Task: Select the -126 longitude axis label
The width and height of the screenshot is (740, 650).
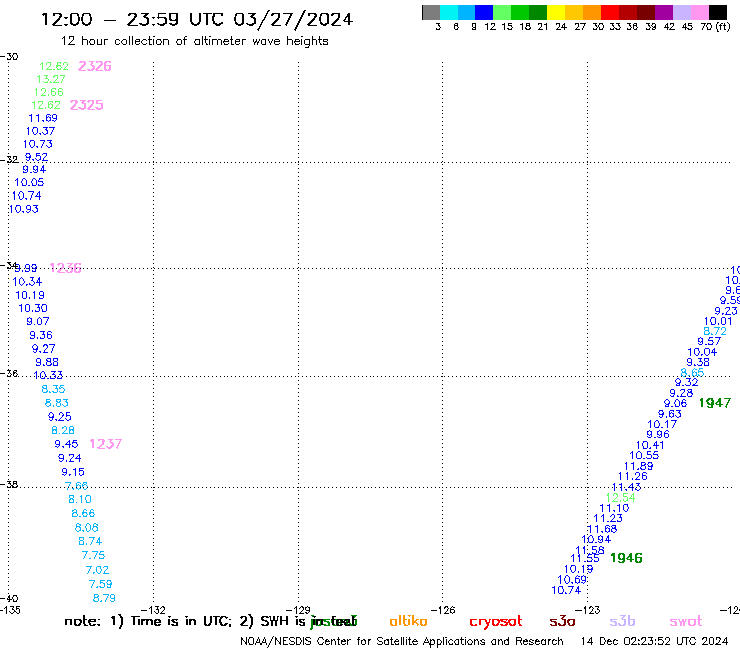Action: [443, 610]
